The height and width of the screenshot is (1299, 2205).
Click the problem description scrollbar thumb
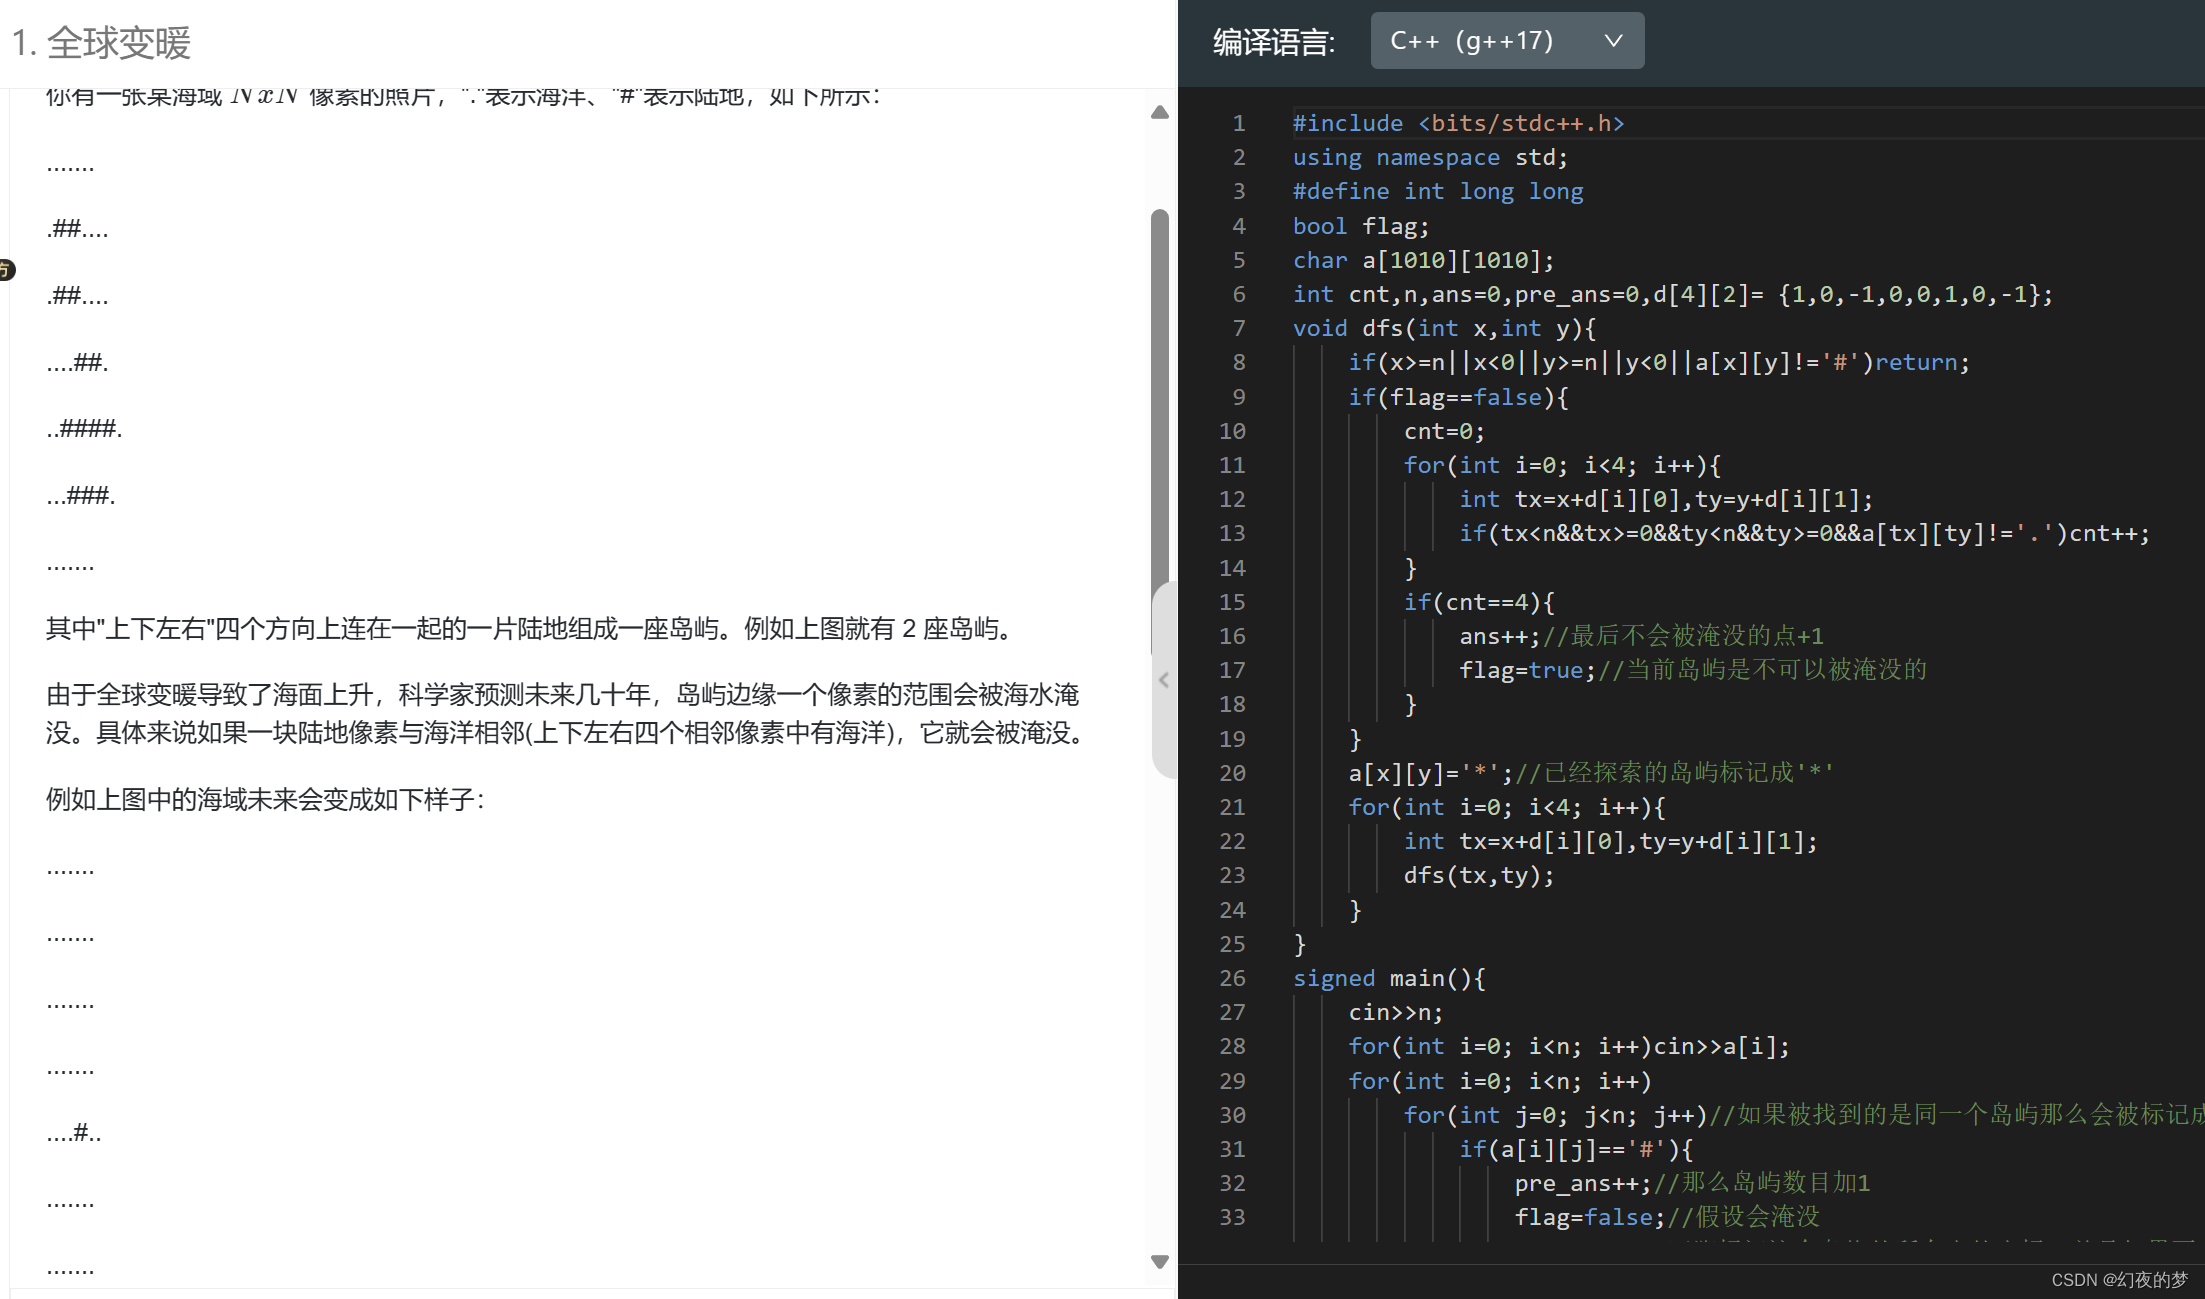[x=1160, y=400]
